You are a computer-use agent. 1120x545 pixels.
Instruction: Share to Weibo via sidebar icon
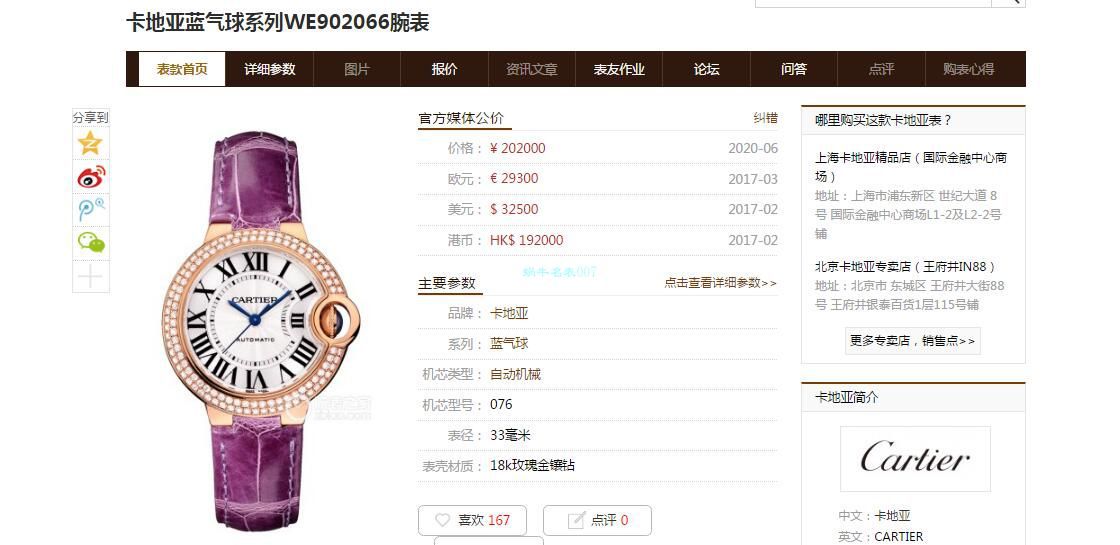[x=91, y=176]
